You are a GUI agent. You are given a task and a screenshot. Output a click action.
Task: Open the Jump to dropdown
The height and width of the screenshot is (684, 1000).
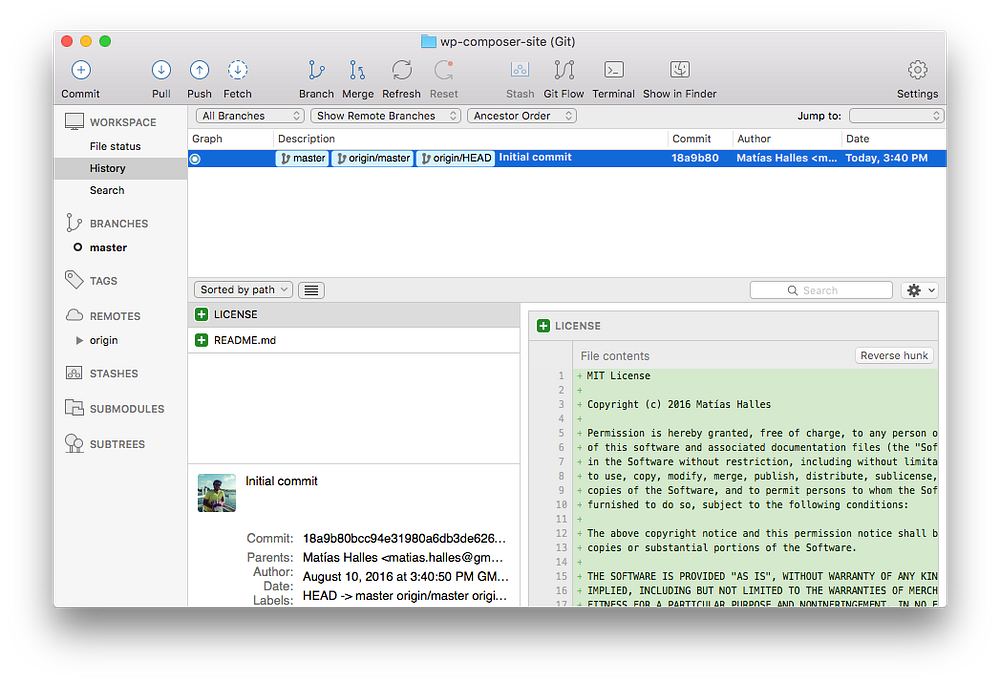(896, 116)
